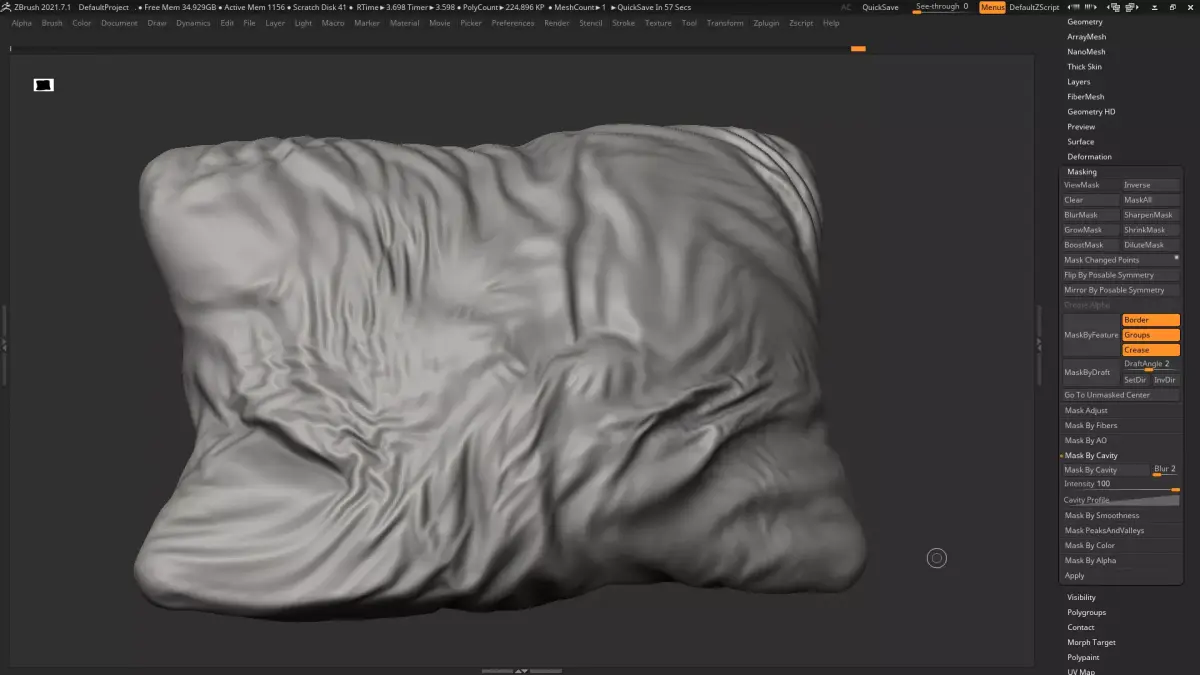
Task: Expand the Polypaint subpalette
Action: click(x=1083, y=658)
